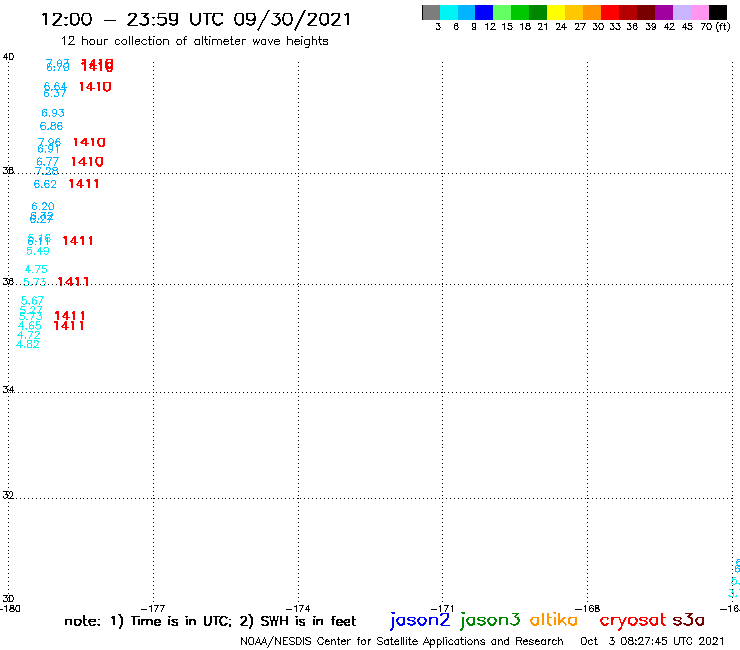Click the longitude axis label -177
Image resolution: width=740 pixels, height=650 pixels.
(x=153, y=608)
